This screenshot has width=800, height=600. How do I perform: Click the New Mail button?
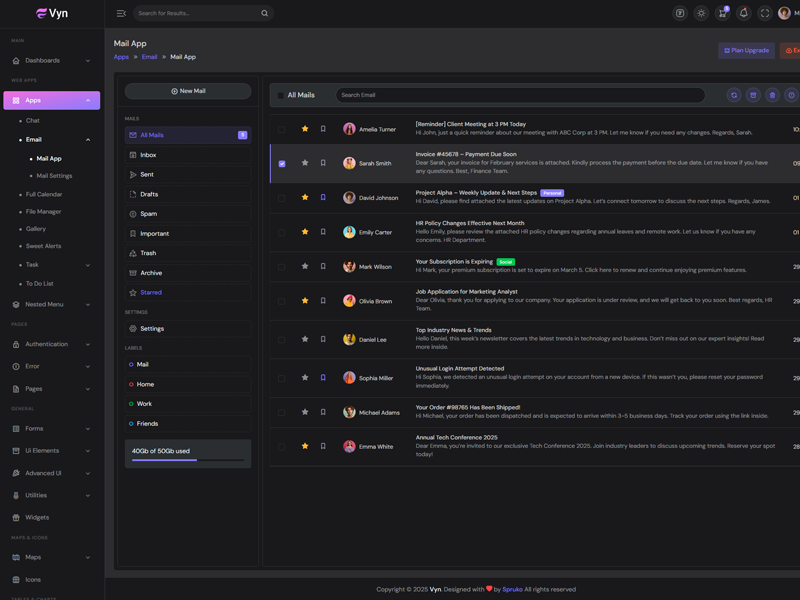coord(188,91)
